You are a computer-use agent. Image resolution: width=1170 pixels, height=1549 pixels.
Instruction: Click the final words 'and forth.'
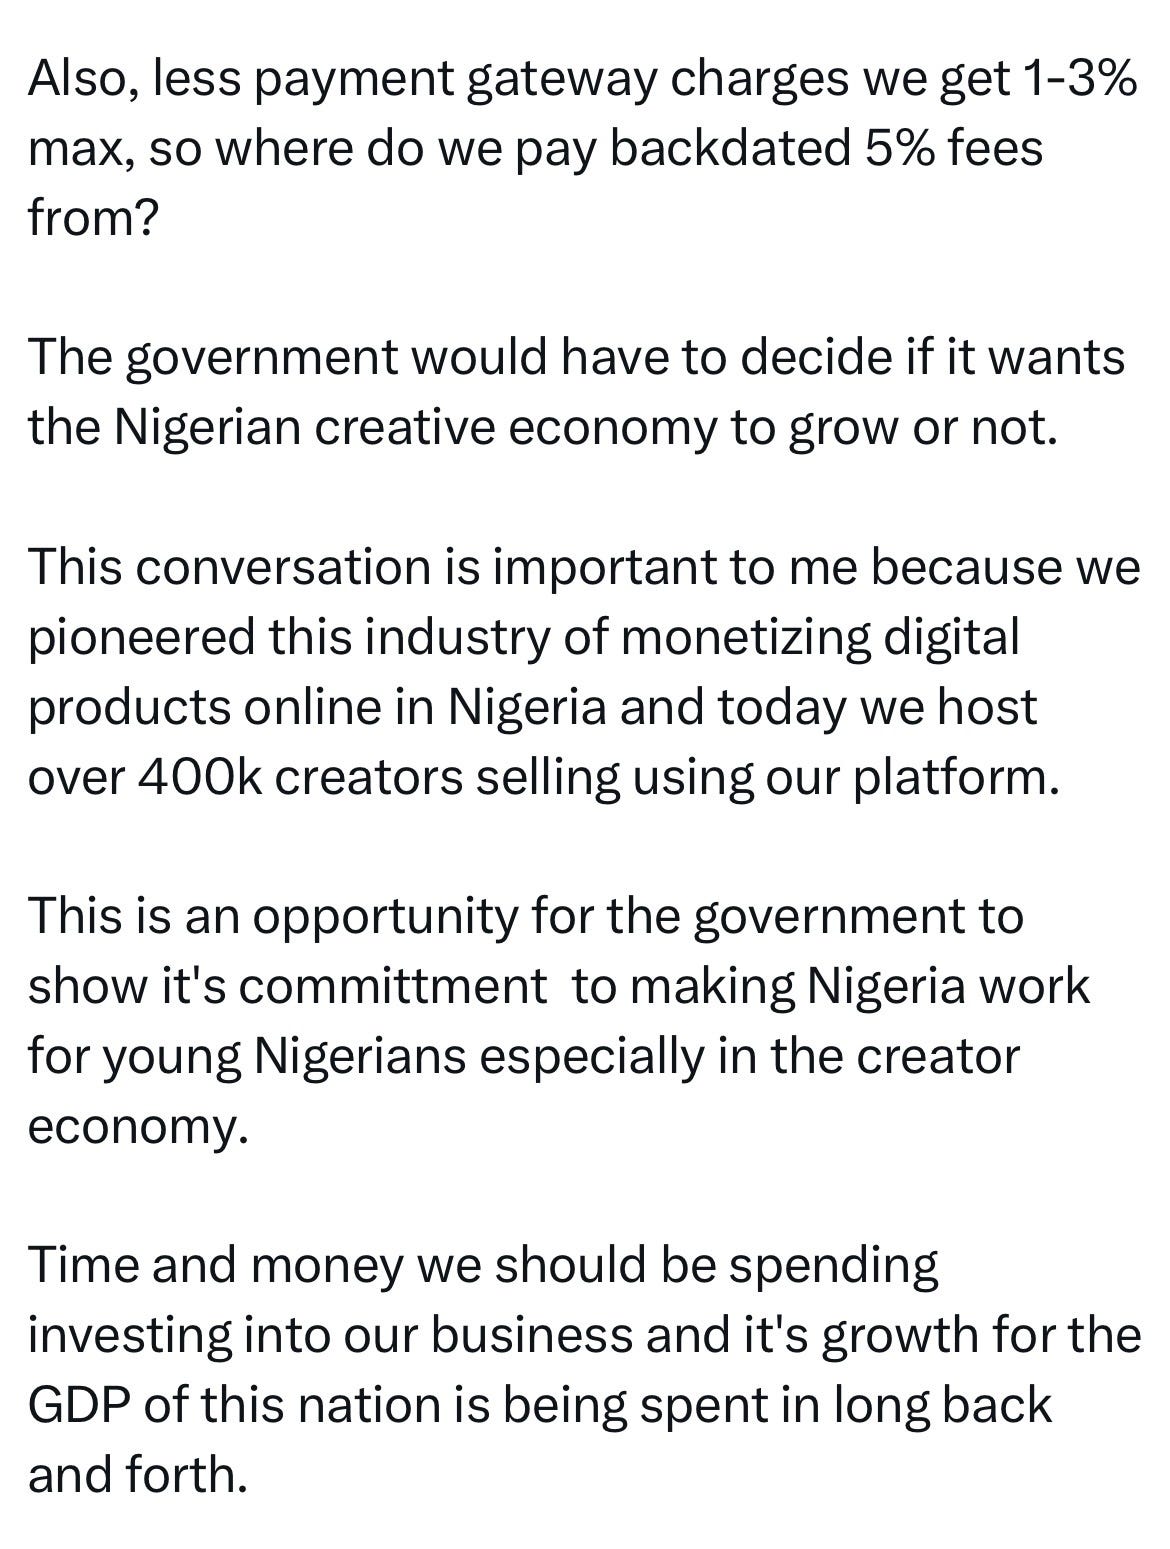(137, 1475)
